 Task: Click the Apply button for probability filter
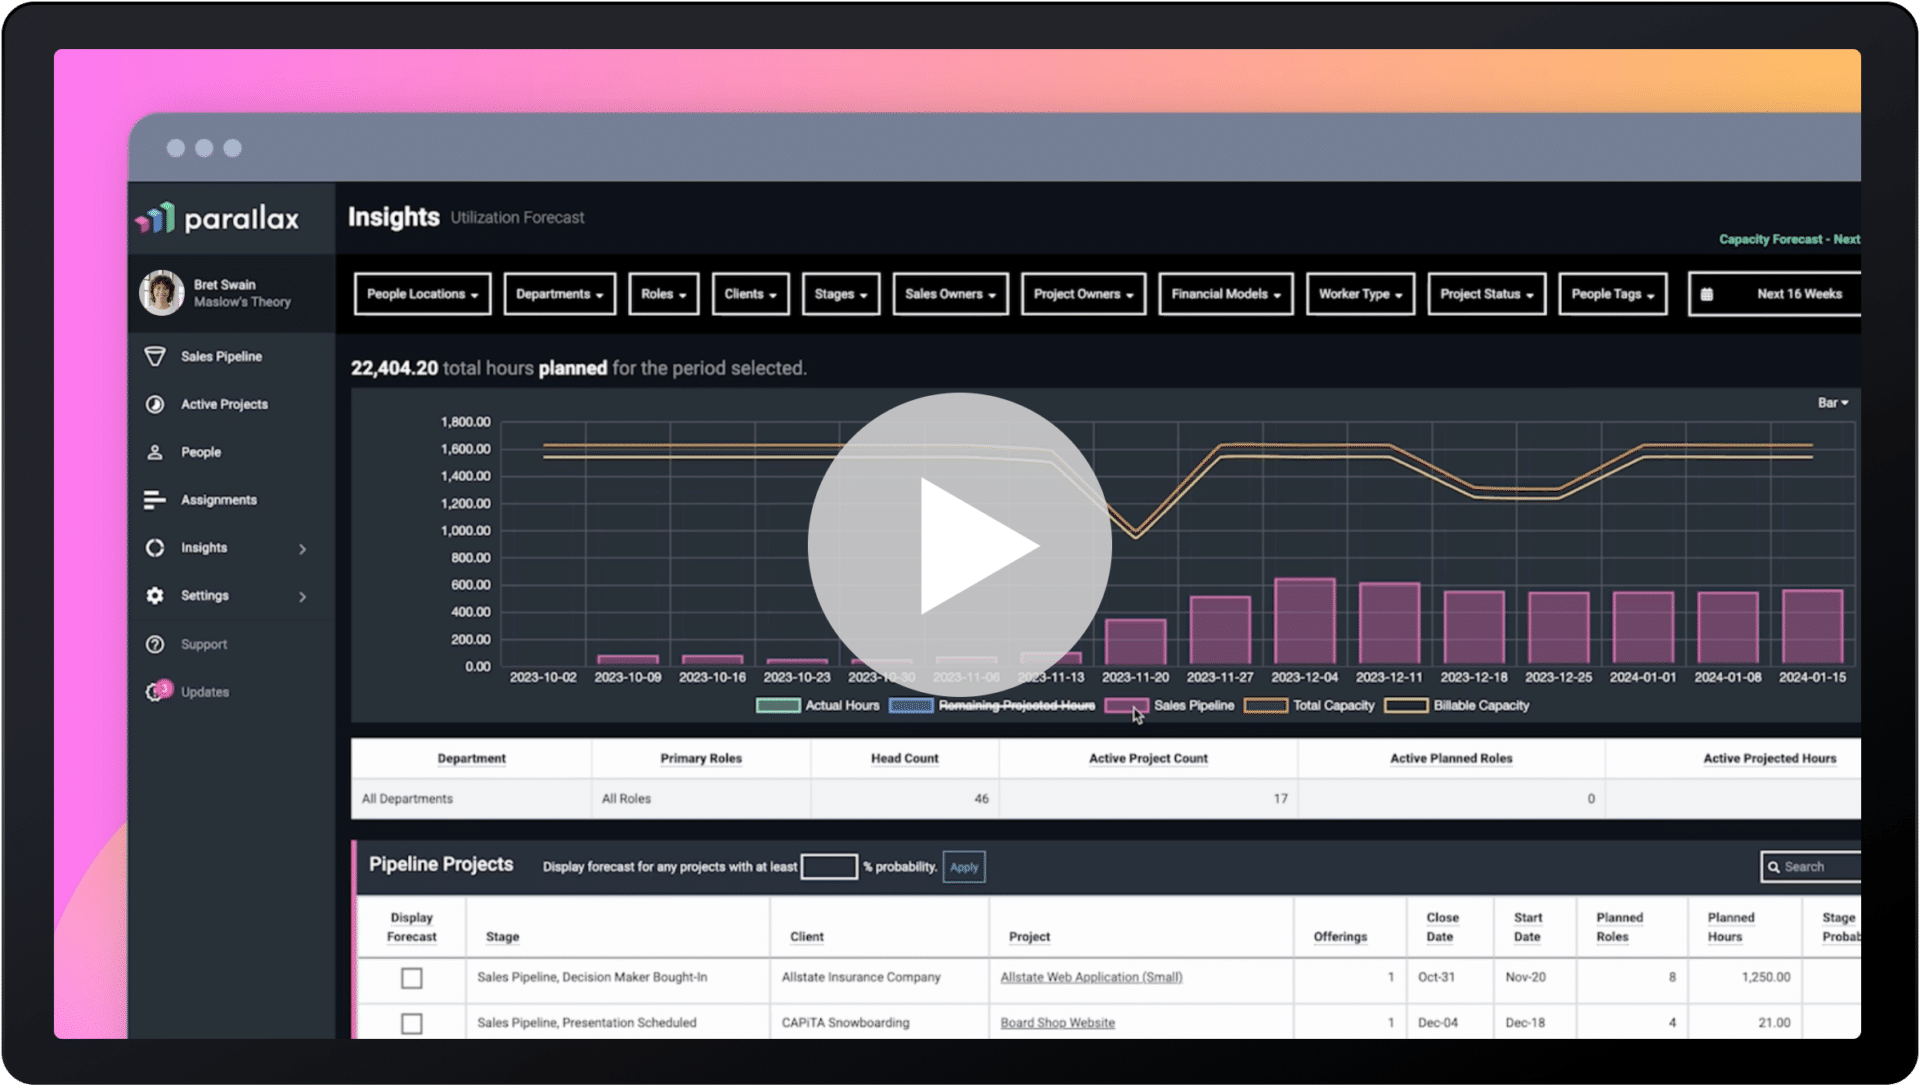tap(963, 867)
